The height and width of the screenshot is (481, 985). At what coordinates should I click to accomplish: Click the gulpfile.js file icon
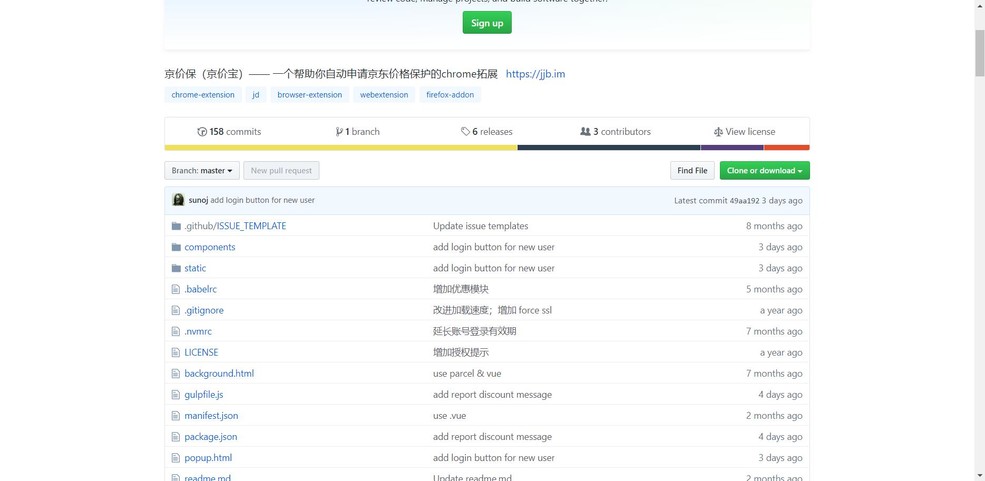click(x=176, y=394)
